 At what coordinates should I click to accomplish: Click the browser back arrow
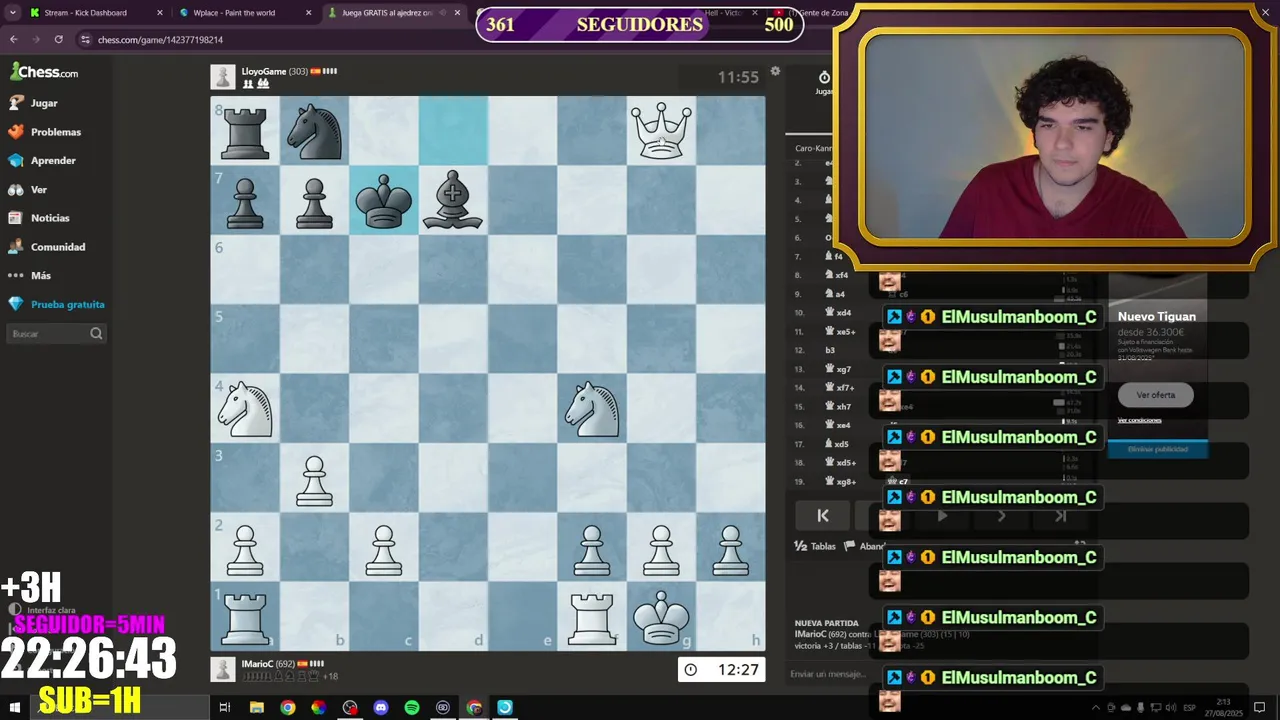pos(13,39)
